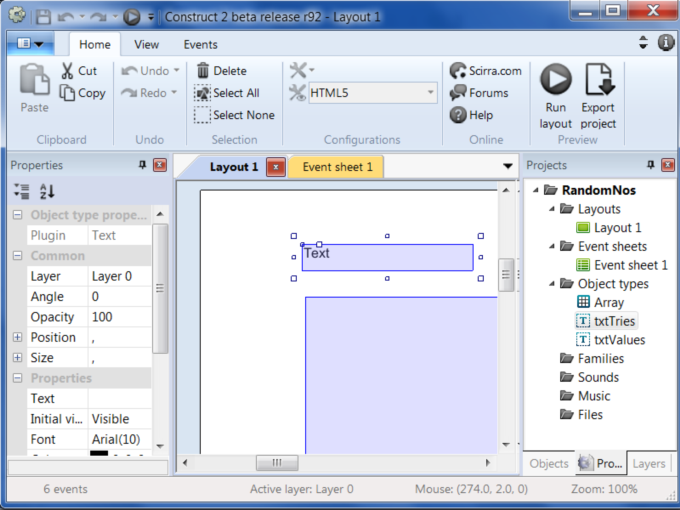Pin the Projects panel
The width and height of the screenshot is (680, 510).
pos(651,165)
